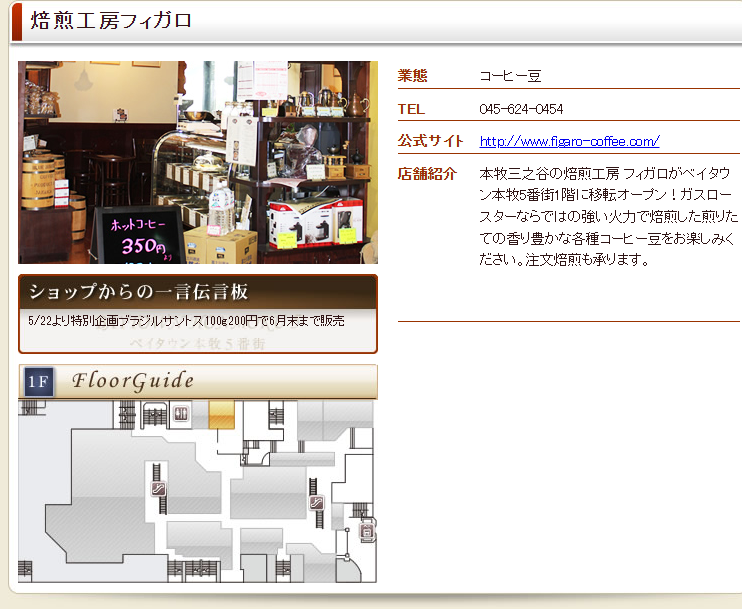
Task: Click the ショップからの一言伝言板 banner heading
Action: point(138,292)
